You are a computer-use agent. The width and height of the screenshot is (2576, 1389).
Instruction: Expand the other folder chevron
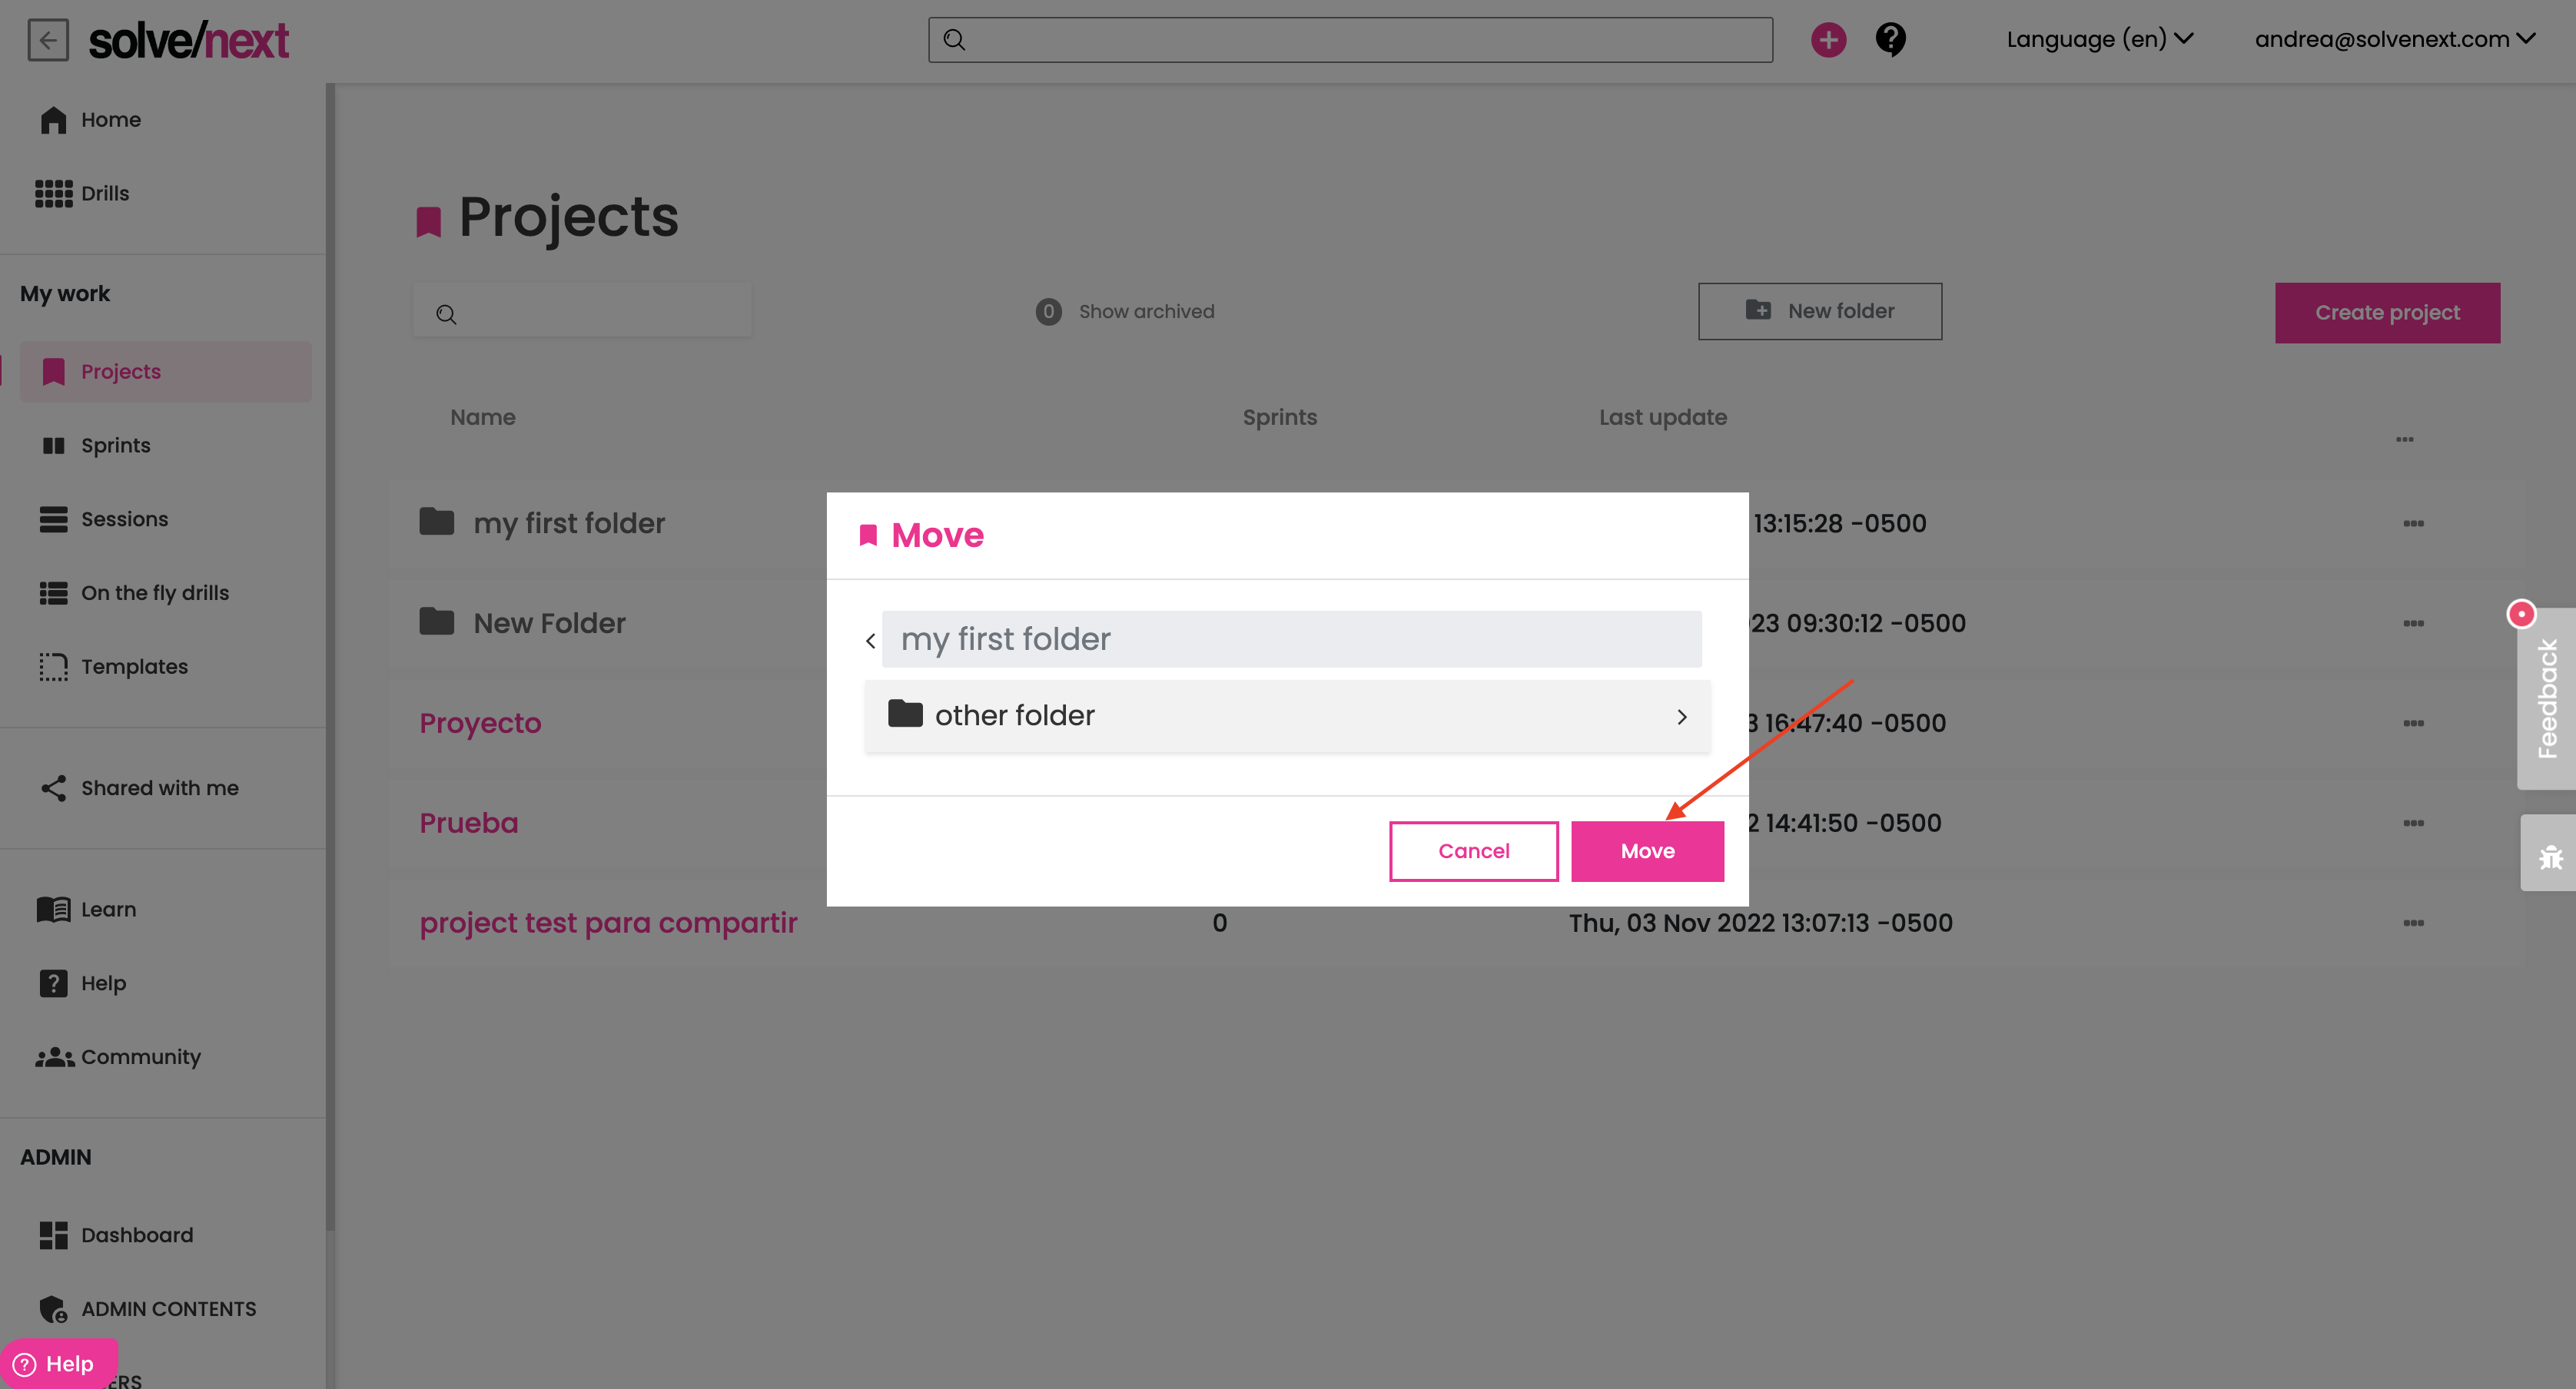[x=1681, y=716]
